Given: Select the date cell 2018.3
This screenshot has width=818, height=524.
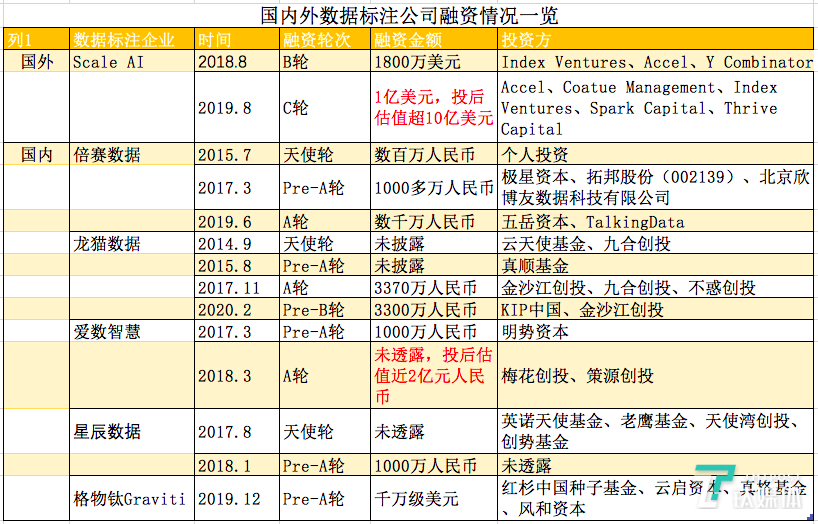Looking at the screenshot, I should [x=237, y=375].
